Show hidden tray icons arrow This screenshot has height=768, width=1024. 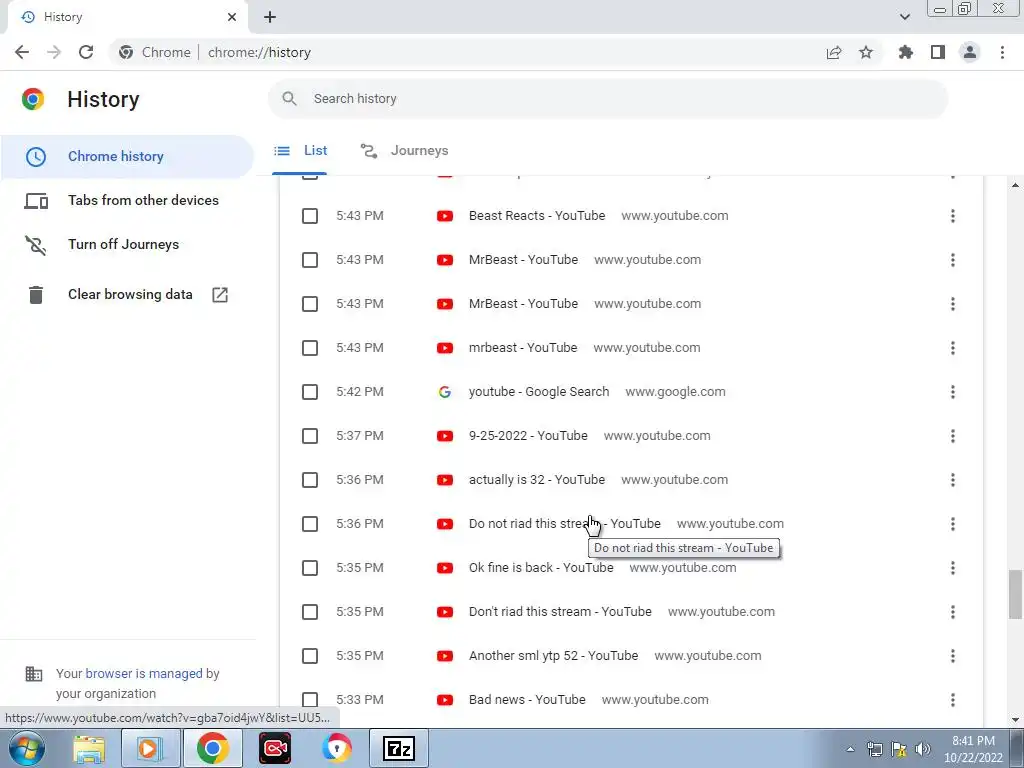tap(850, 749)
